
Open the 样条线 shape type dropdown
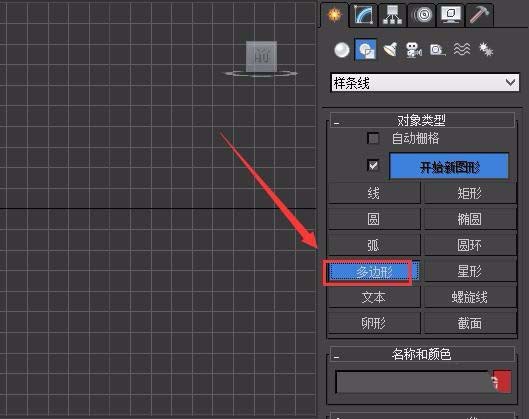tap(425, 83)
